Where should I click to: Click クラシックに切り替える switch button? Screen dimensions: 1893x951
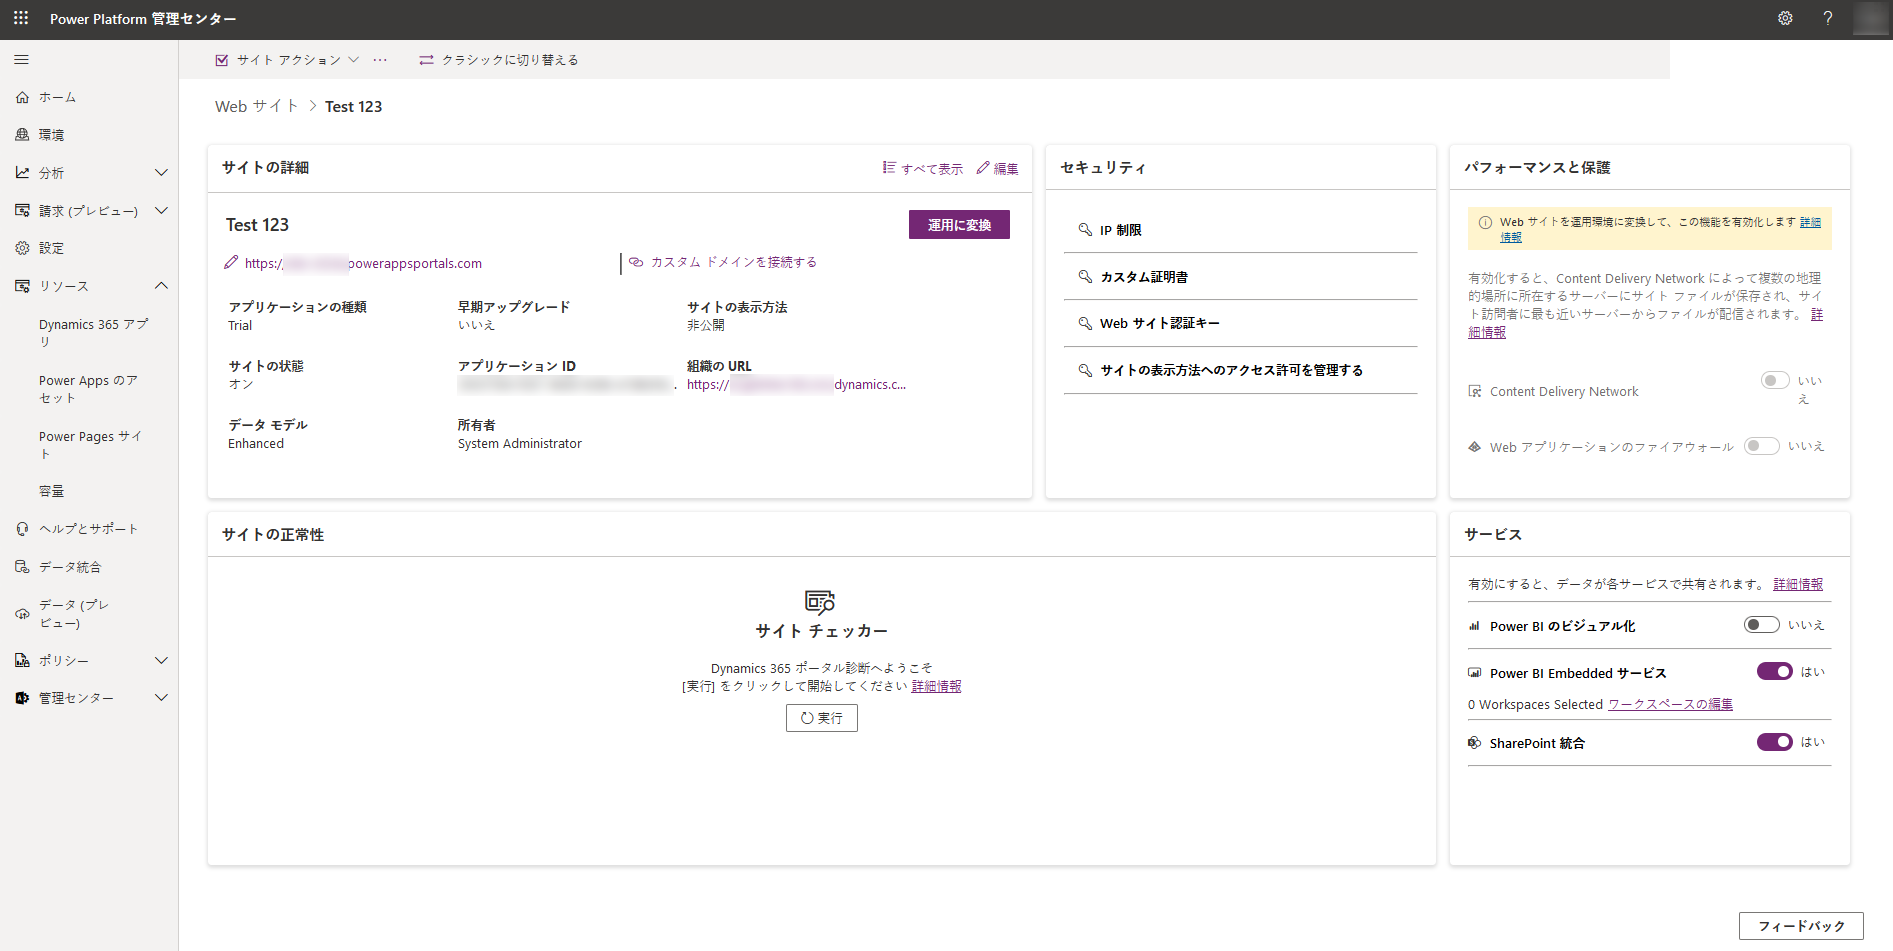[x=498, y=60]
